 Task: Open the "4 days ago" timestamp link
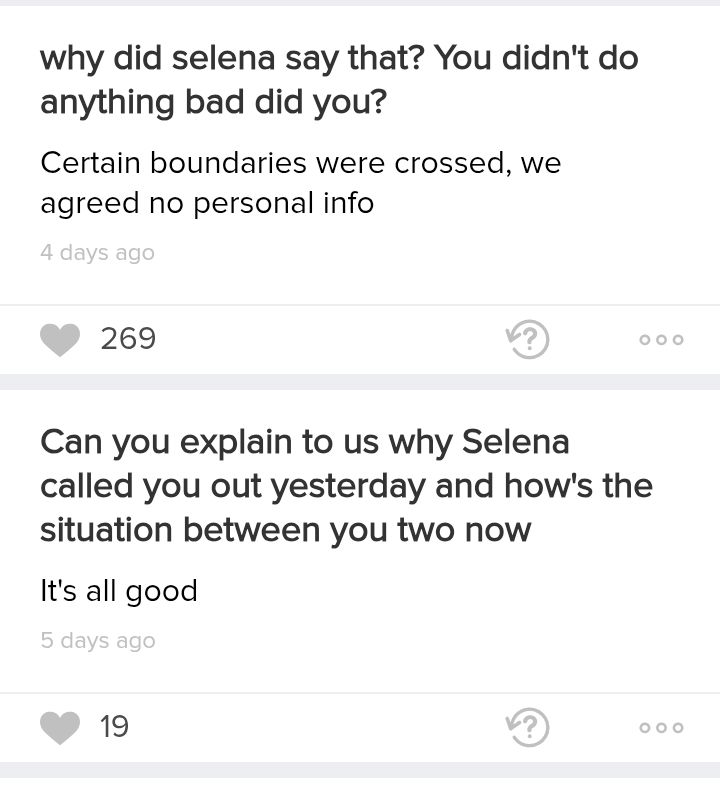(97, 253)
